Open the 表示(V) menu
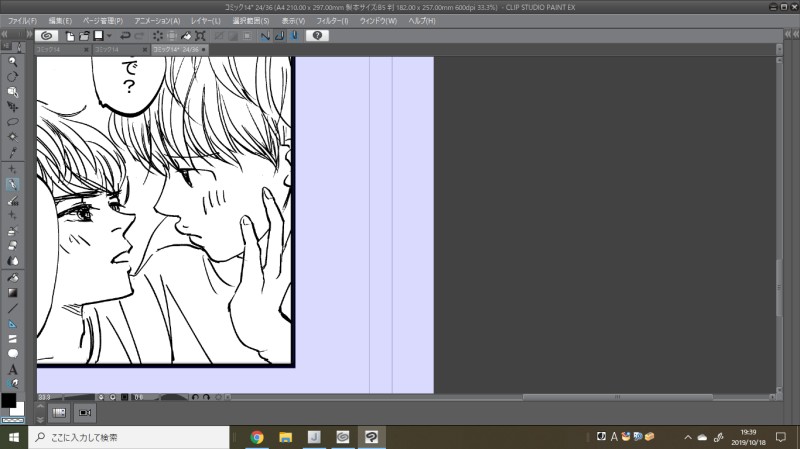Viewport: 800px width, 449px height. point(293,21)
